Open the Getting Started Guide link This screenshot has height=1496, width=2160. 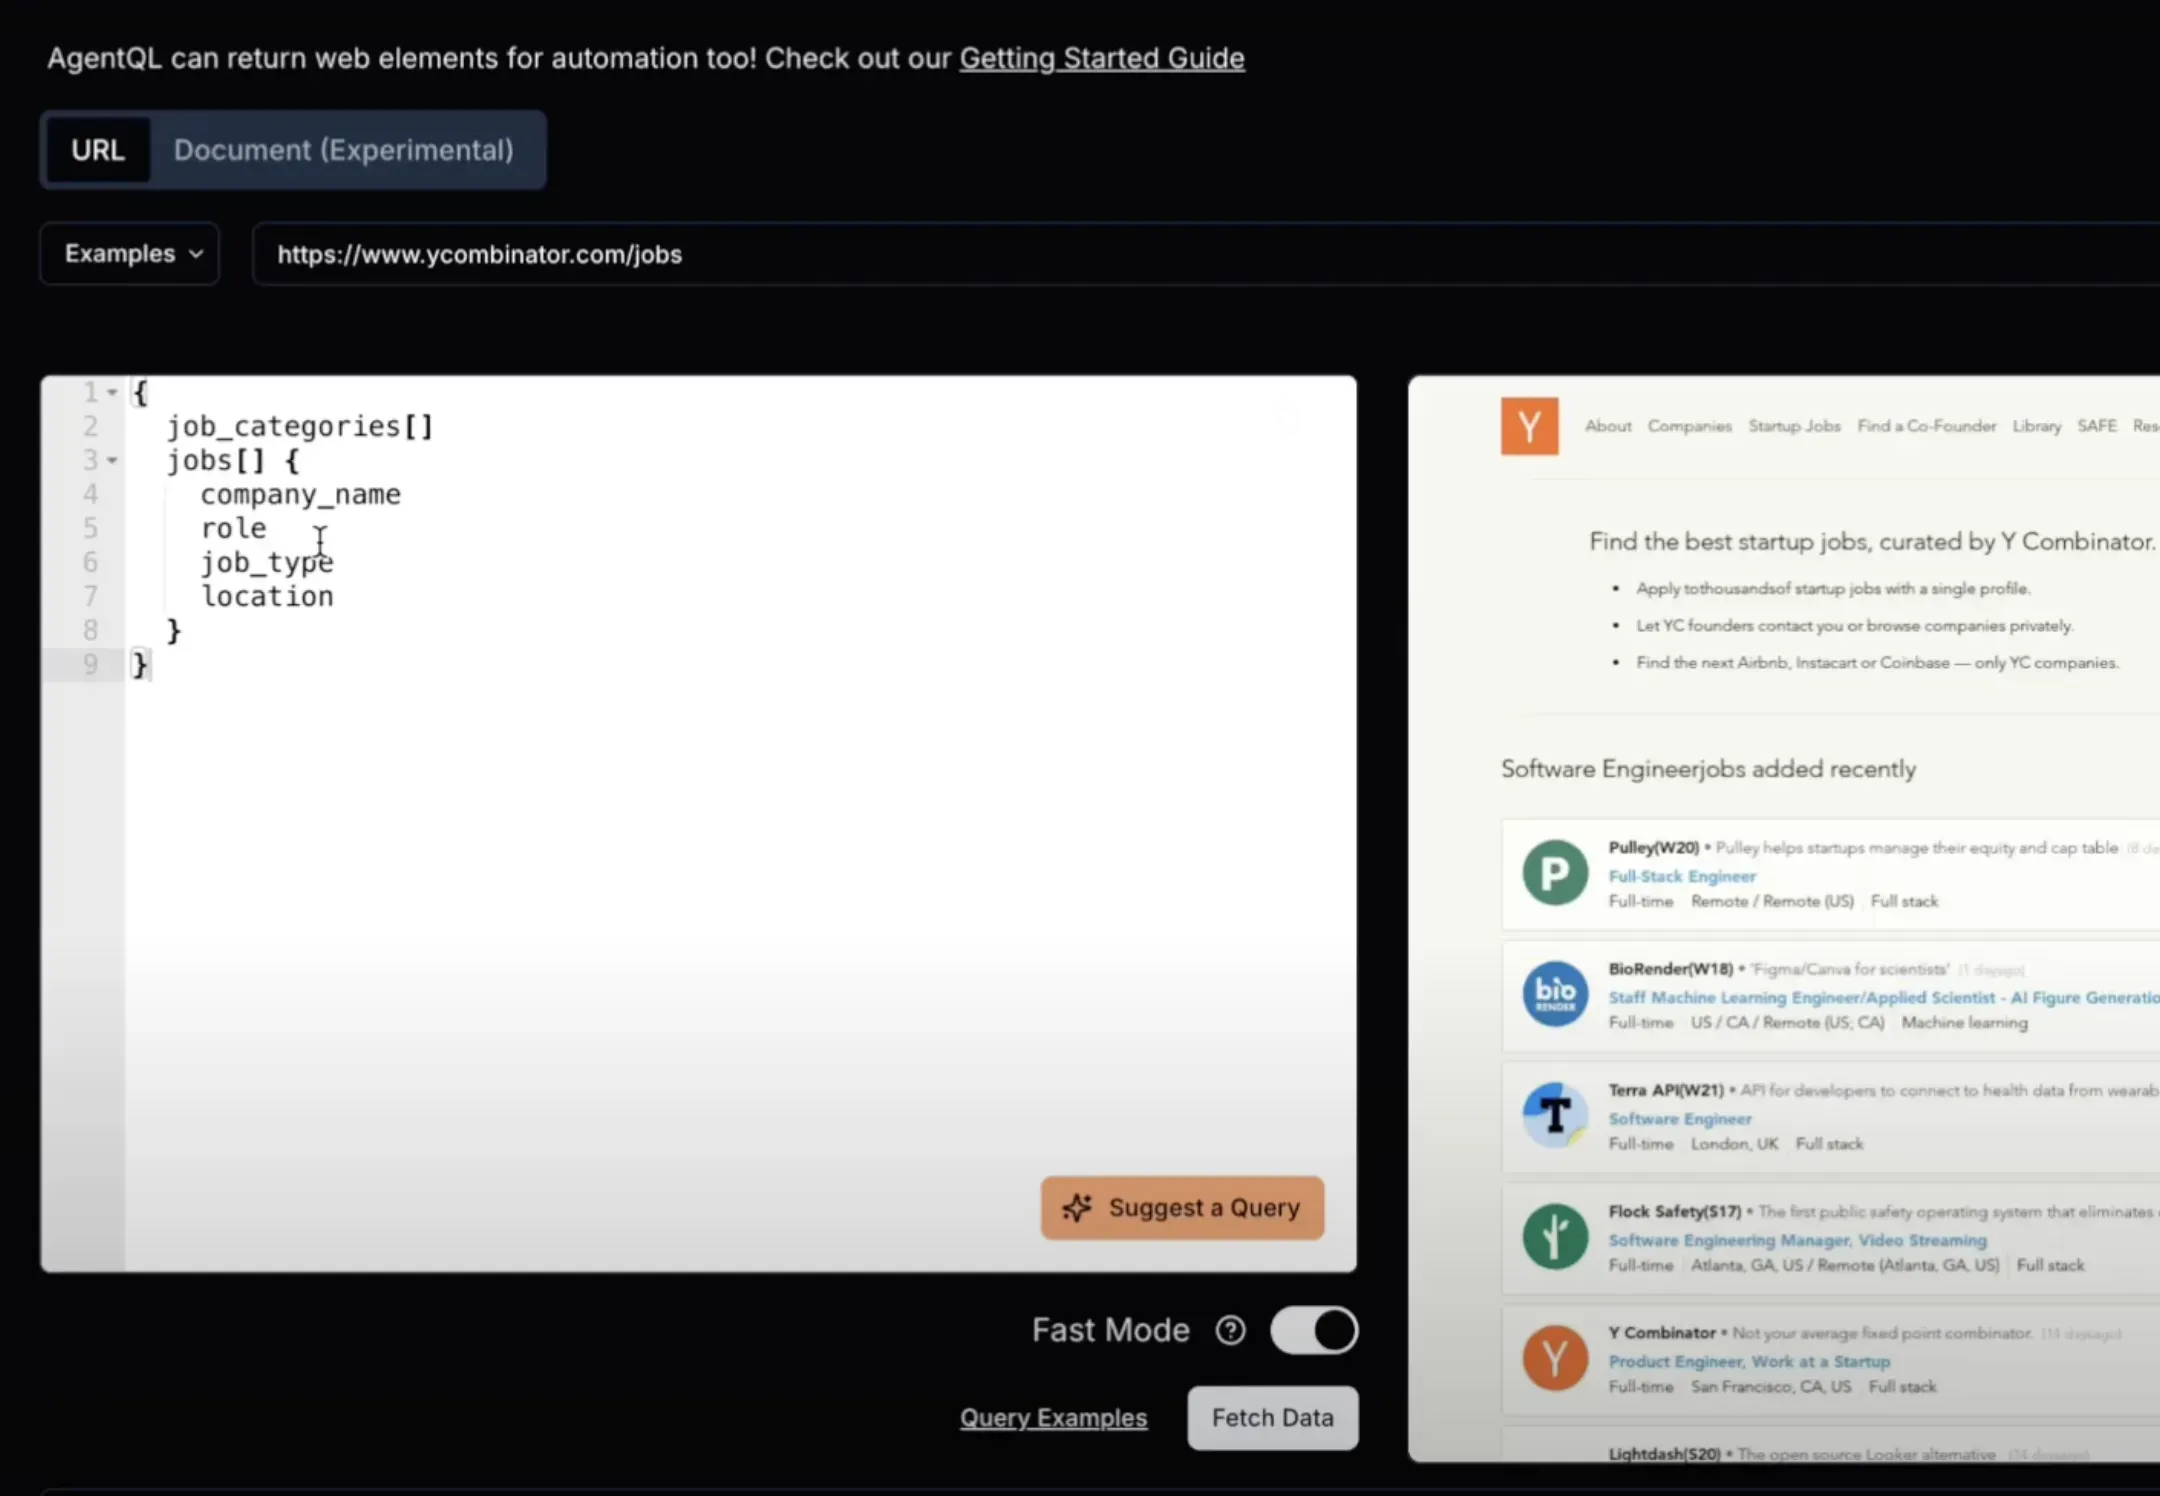point(1102,58)
